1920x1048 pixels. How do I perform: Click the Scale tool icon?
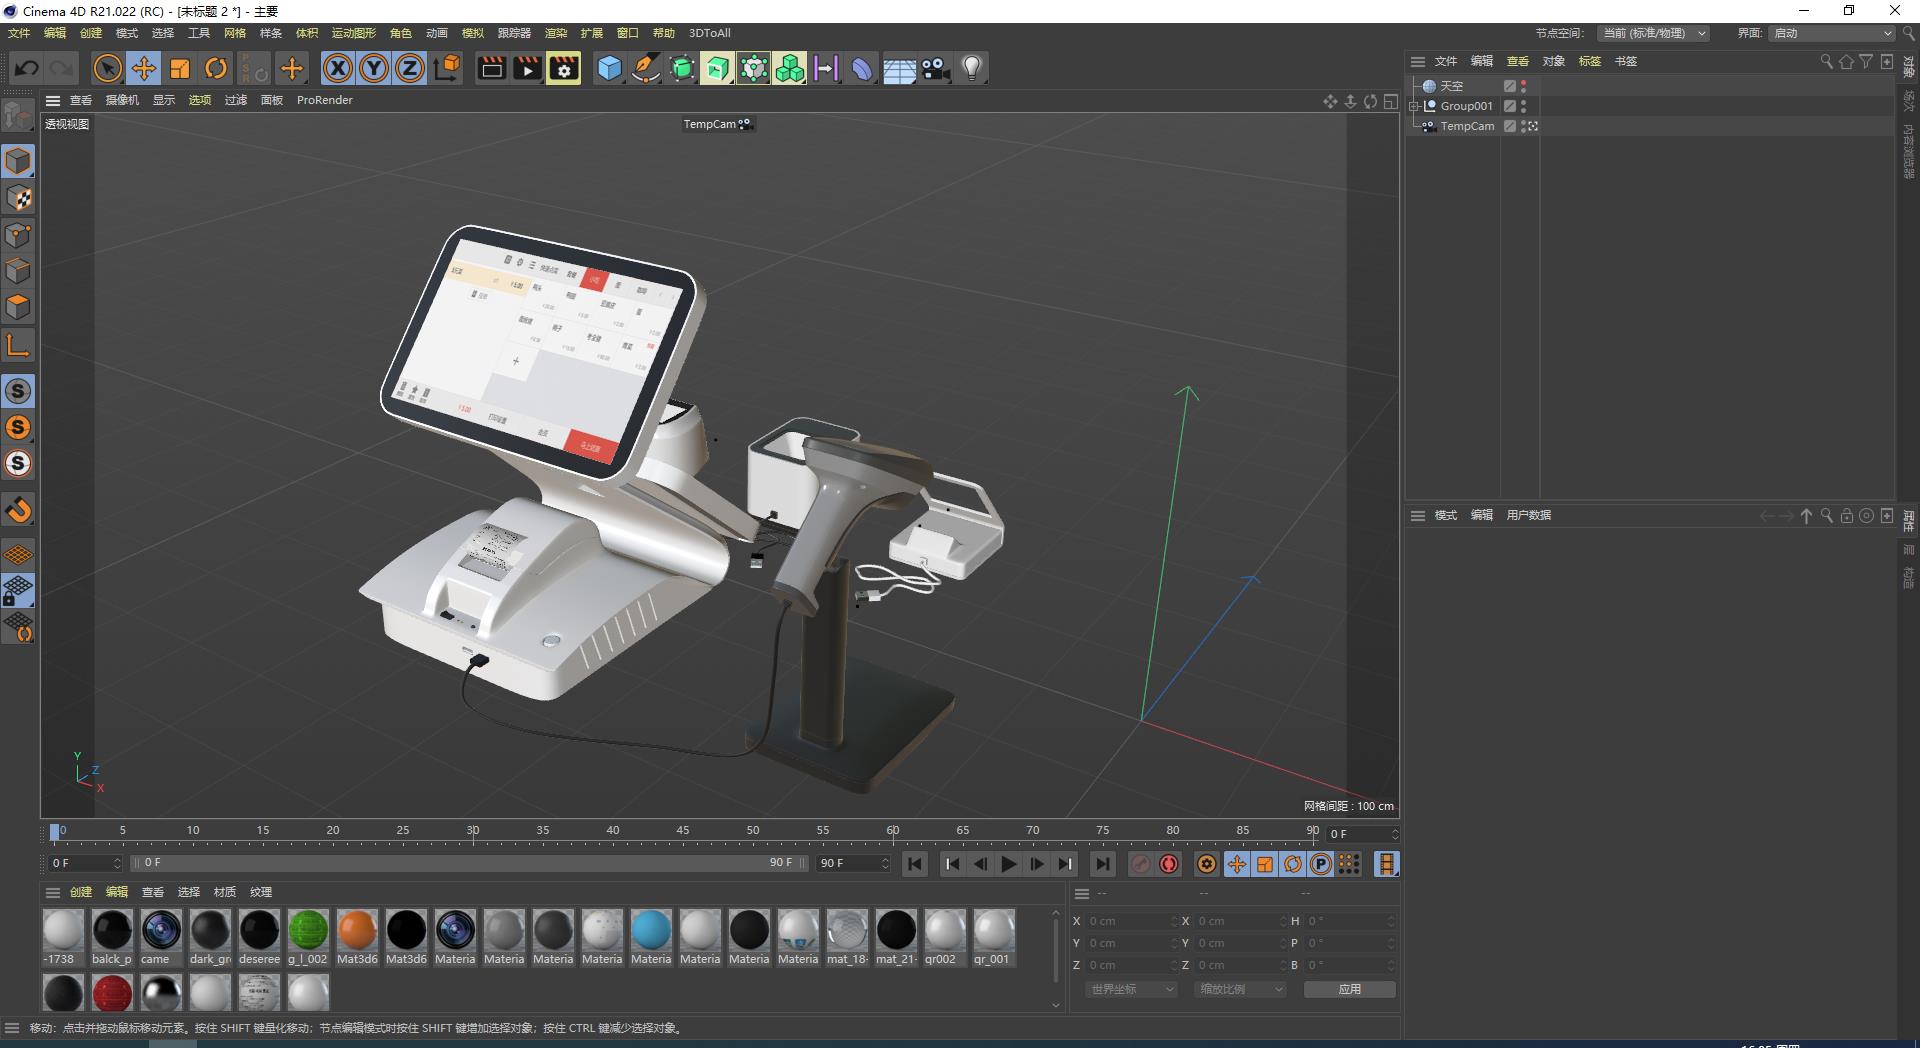pyautogui.click(x=180, y=68)
